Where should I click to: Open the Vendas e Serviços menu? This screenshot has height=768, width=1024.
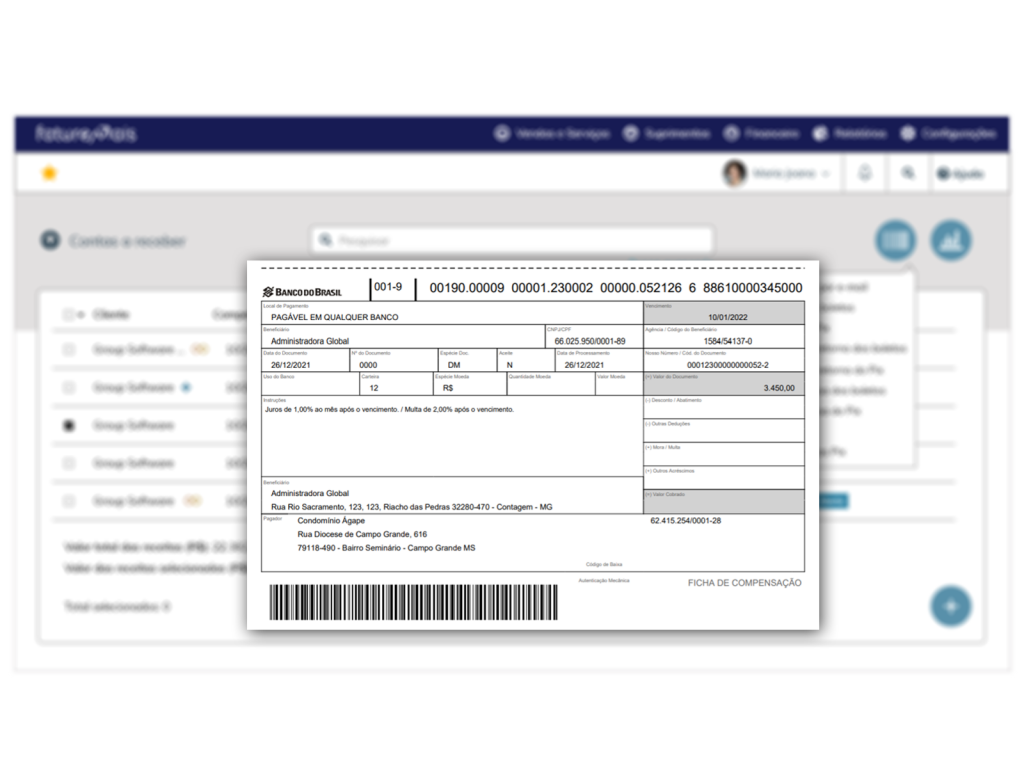pos(552,134)
